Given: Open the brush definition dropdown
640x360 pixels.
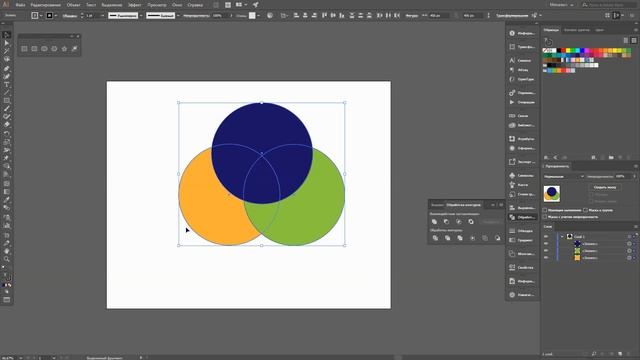Looking at the screenshot, I should click(178, 16).
